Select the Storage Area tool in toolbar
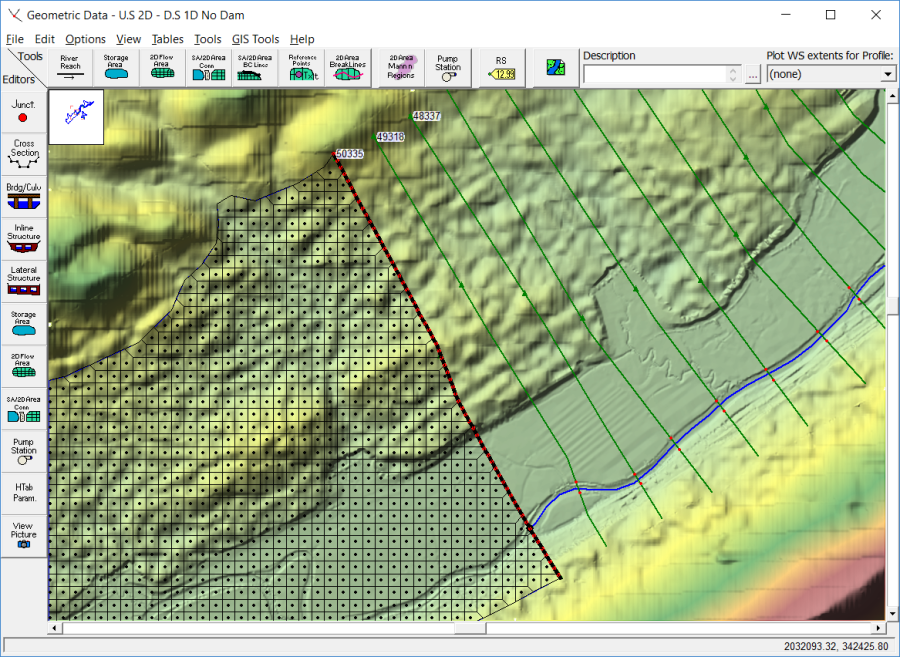Viewport: 900px width, 657px height. (116, 67)
